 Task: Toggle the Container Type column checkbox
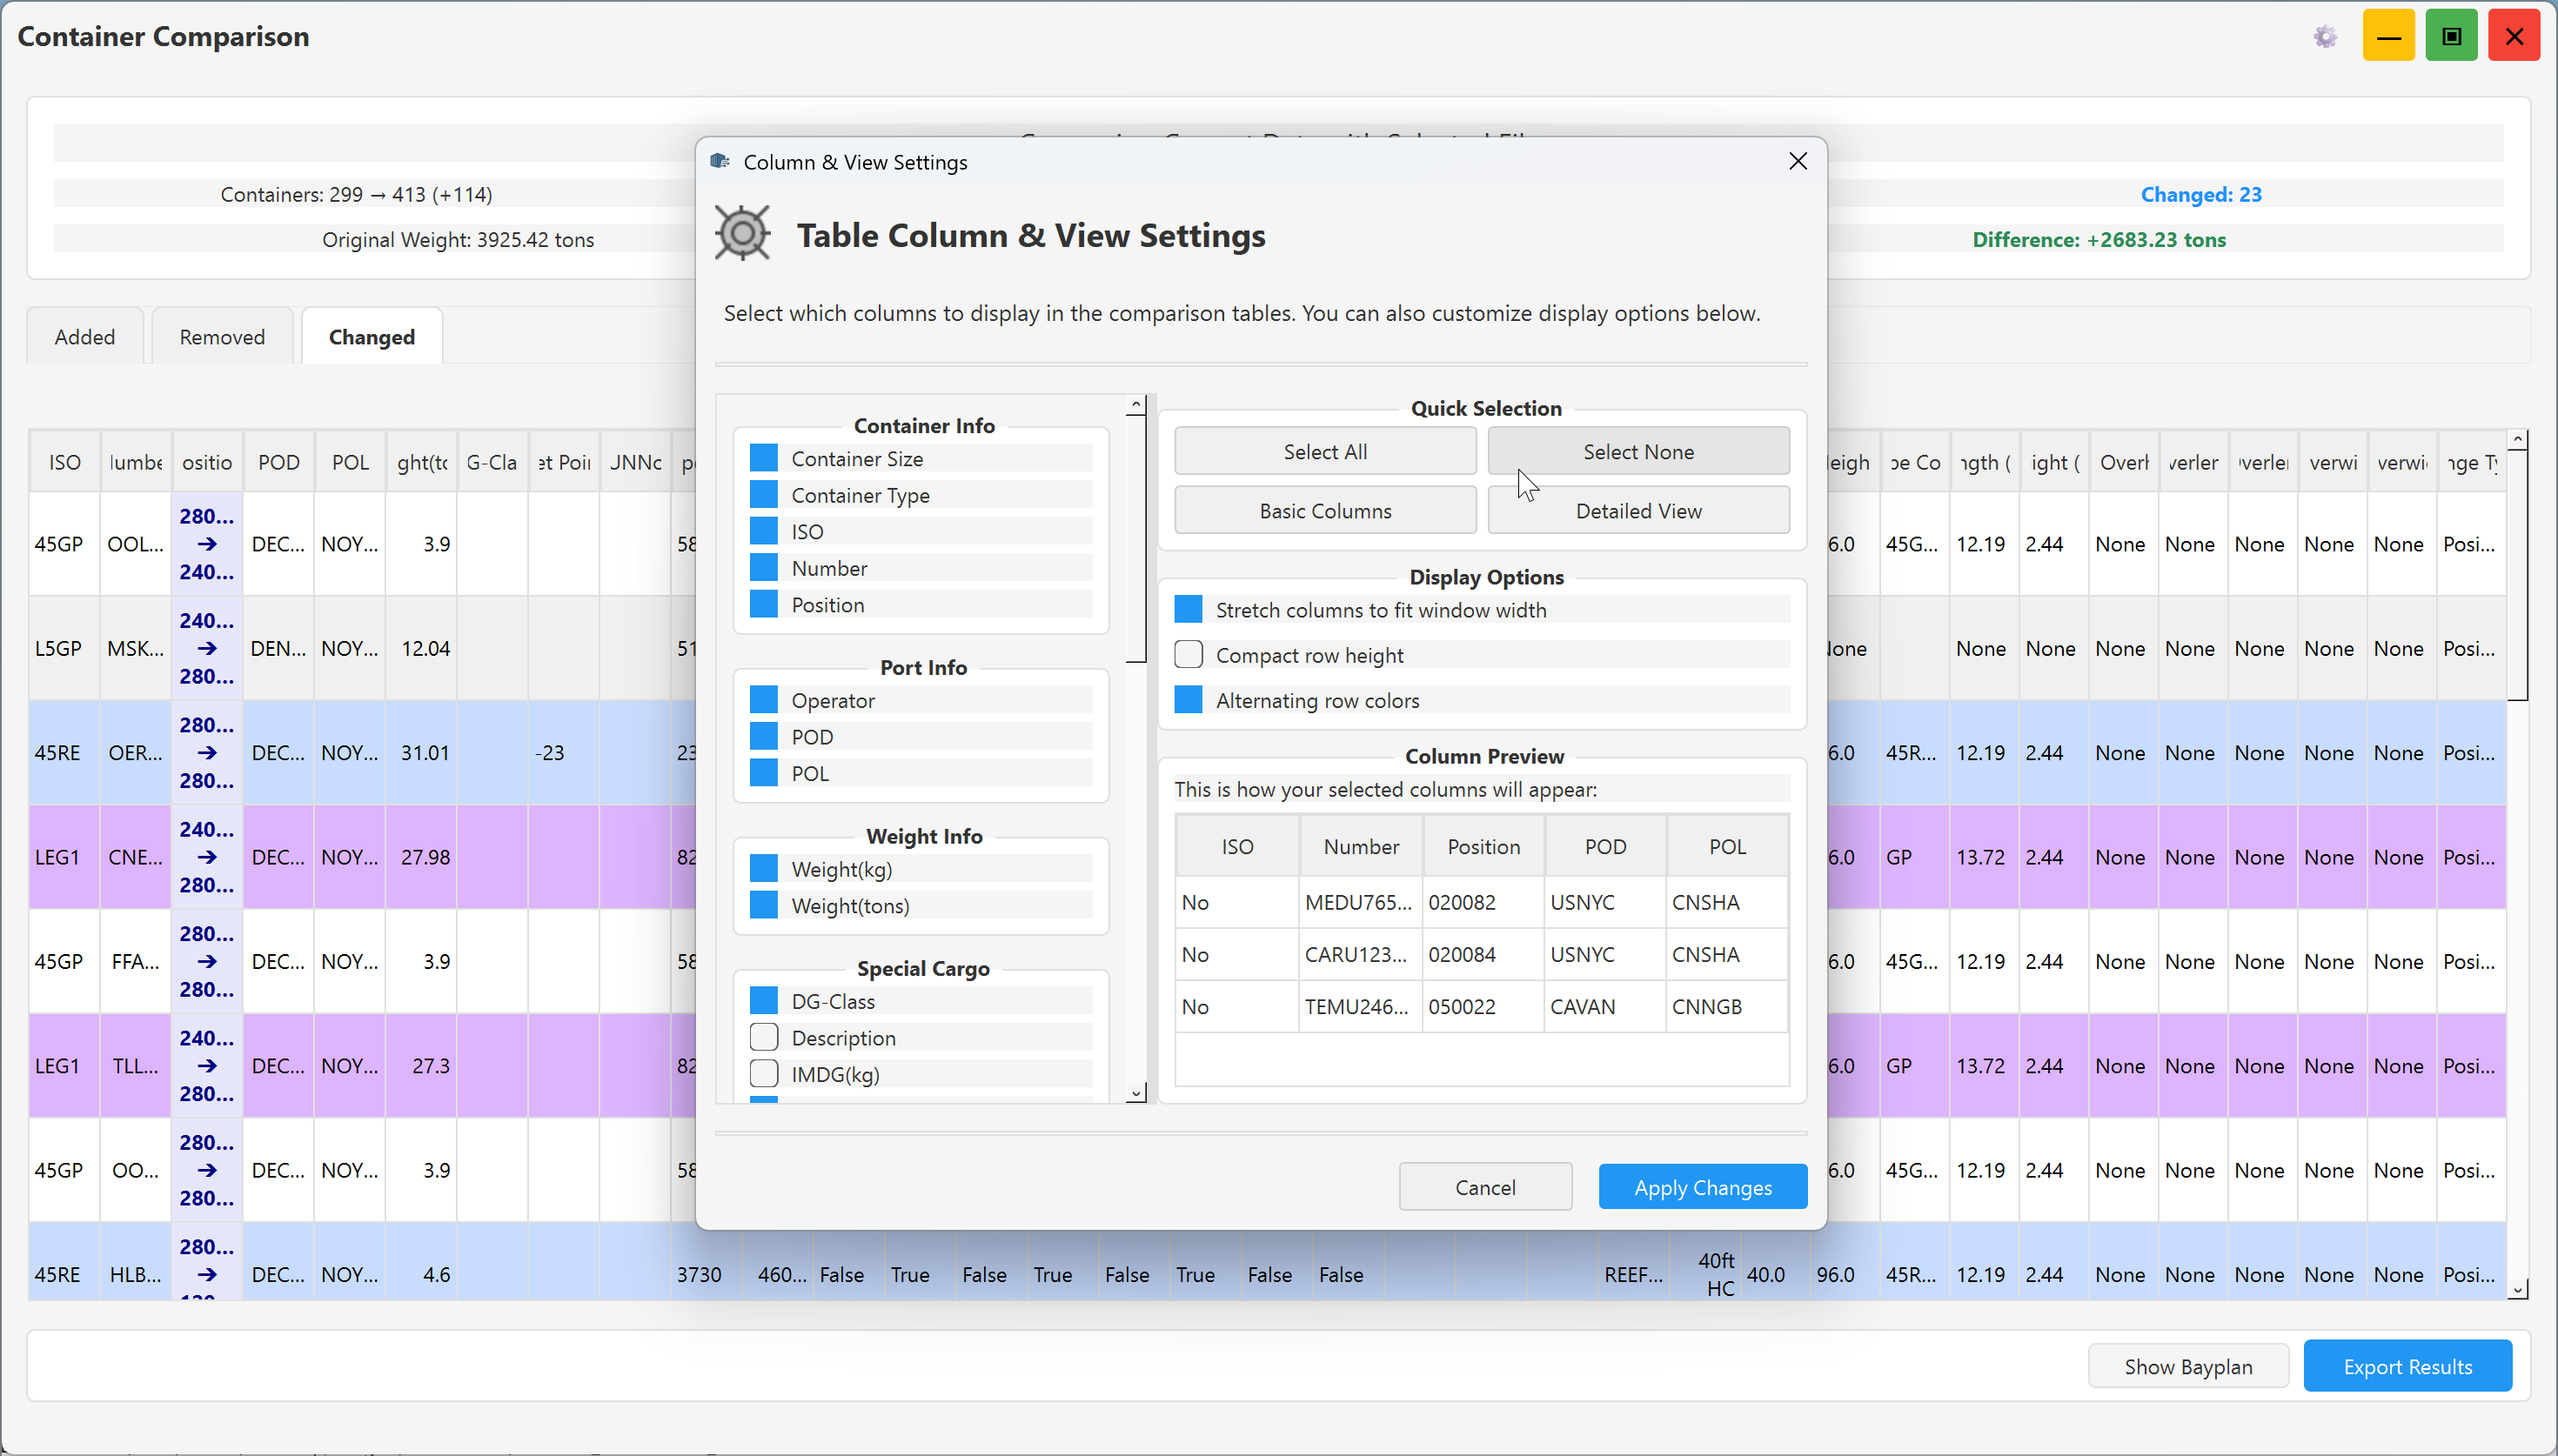(764, 495)
